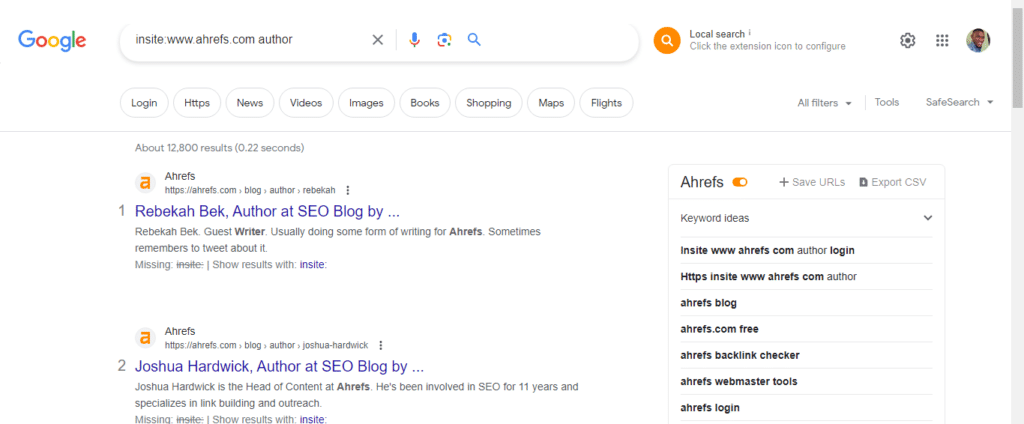The width and height of the screenshot is (1024, 424).
Task: Open more options for the Rebekah result
Action: pos(347,190)
